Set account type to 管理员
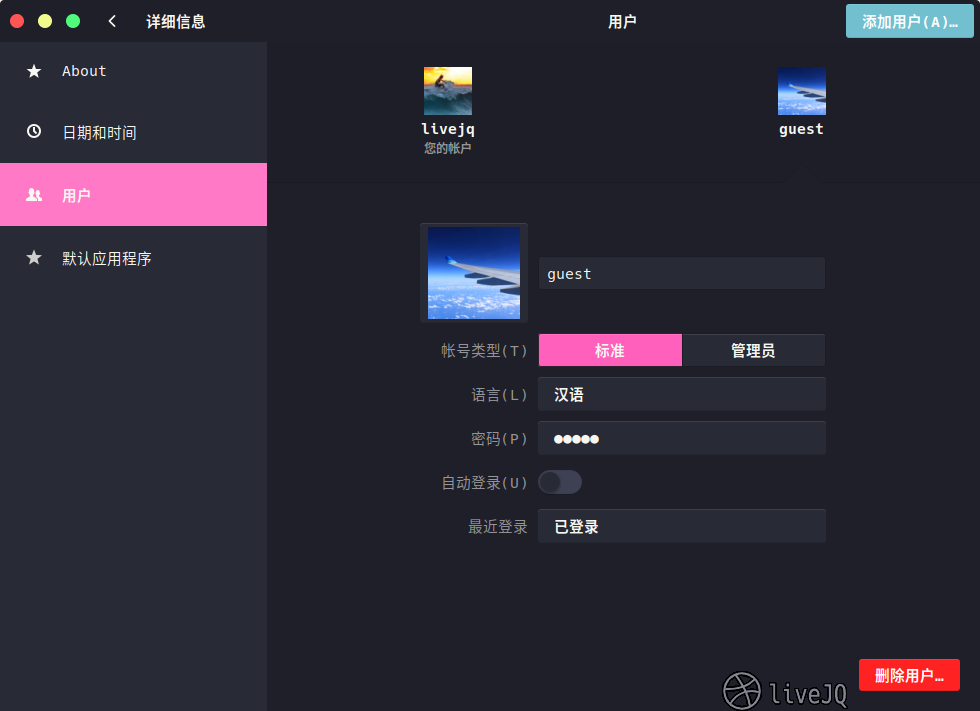Image resolution: width=980 pixels, height=711 pixels. tap(753, 351)
